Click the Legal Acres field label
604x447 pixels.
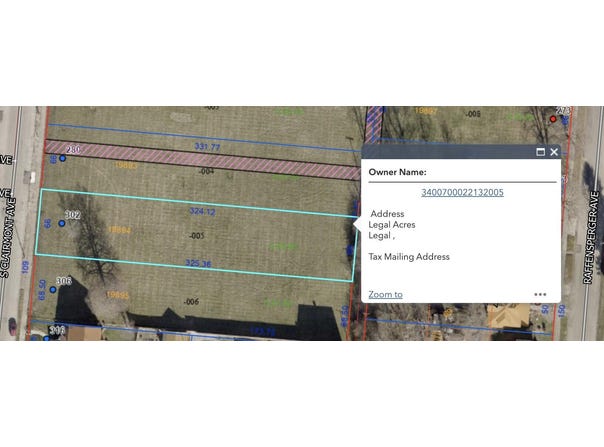[x=392, y=225]
